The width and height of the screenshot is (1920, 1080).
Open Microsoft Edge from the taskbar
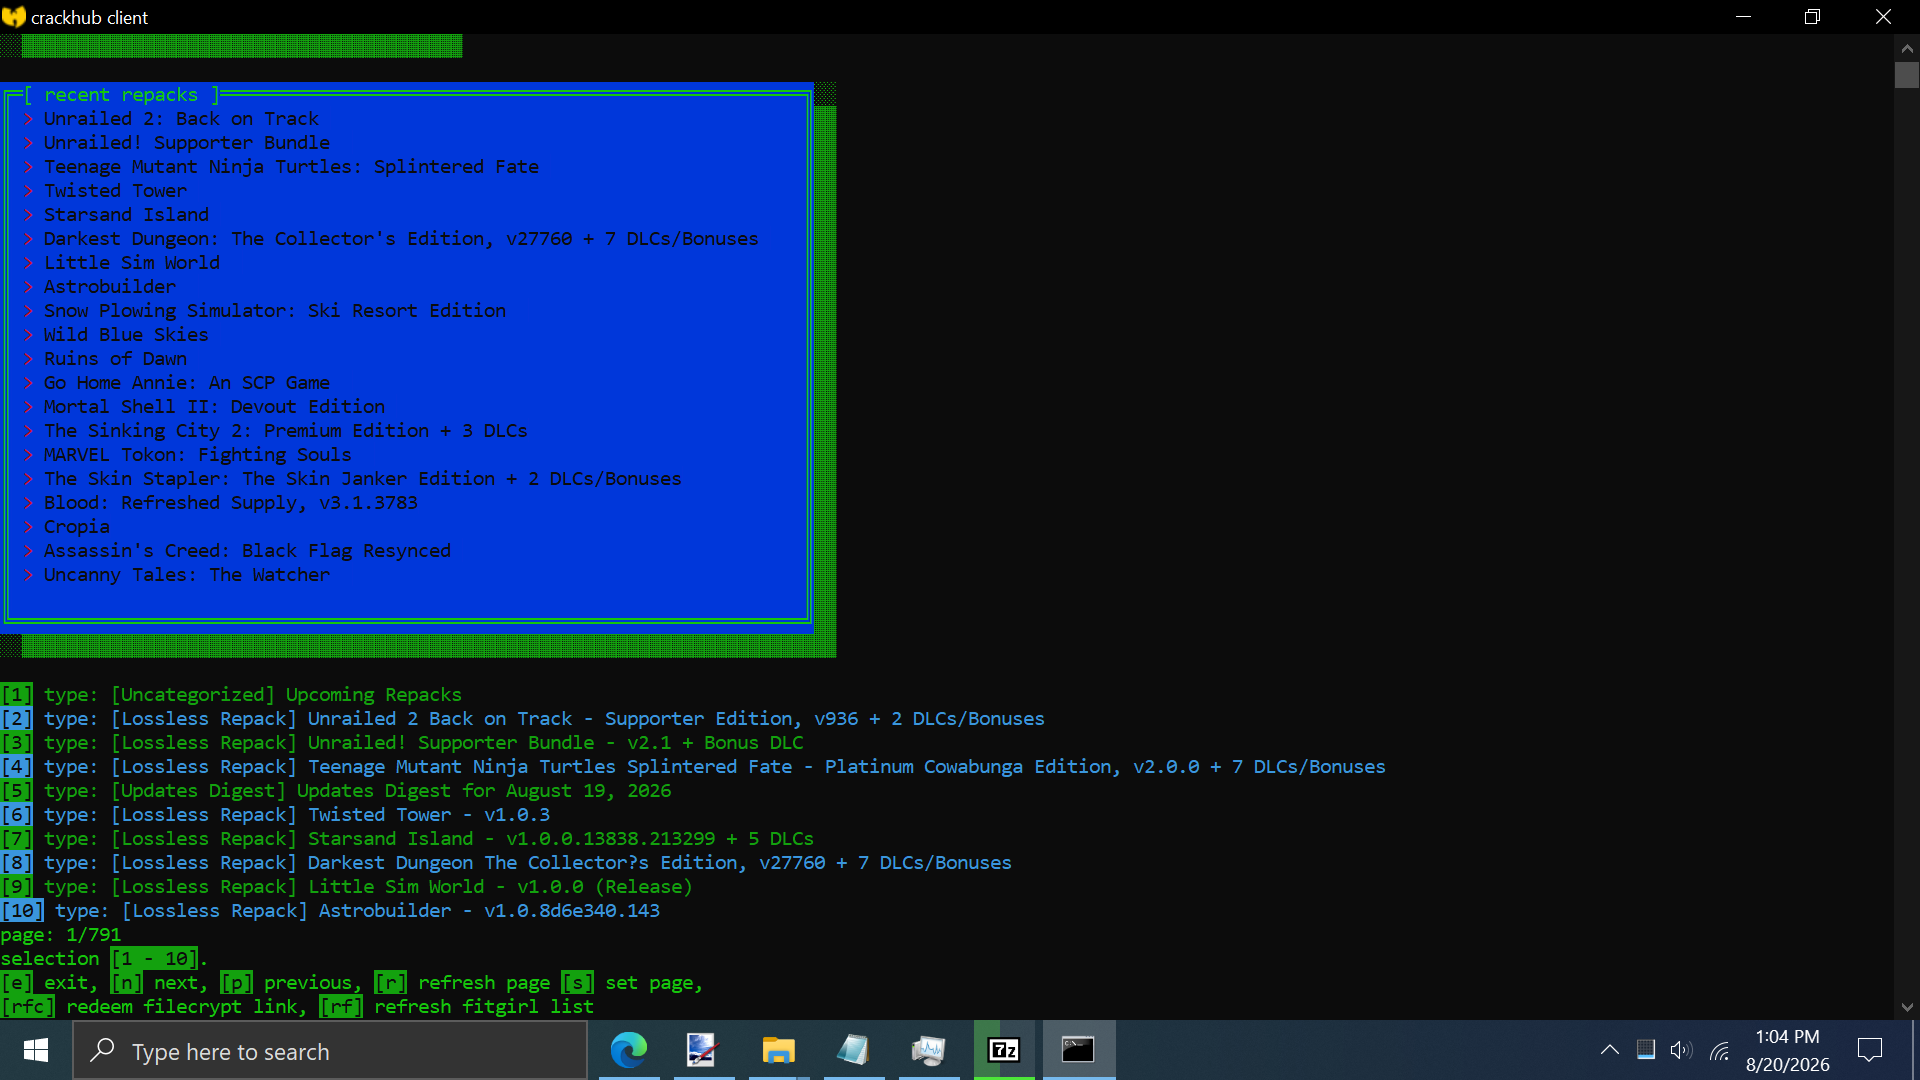click(x=629, y=1050)
